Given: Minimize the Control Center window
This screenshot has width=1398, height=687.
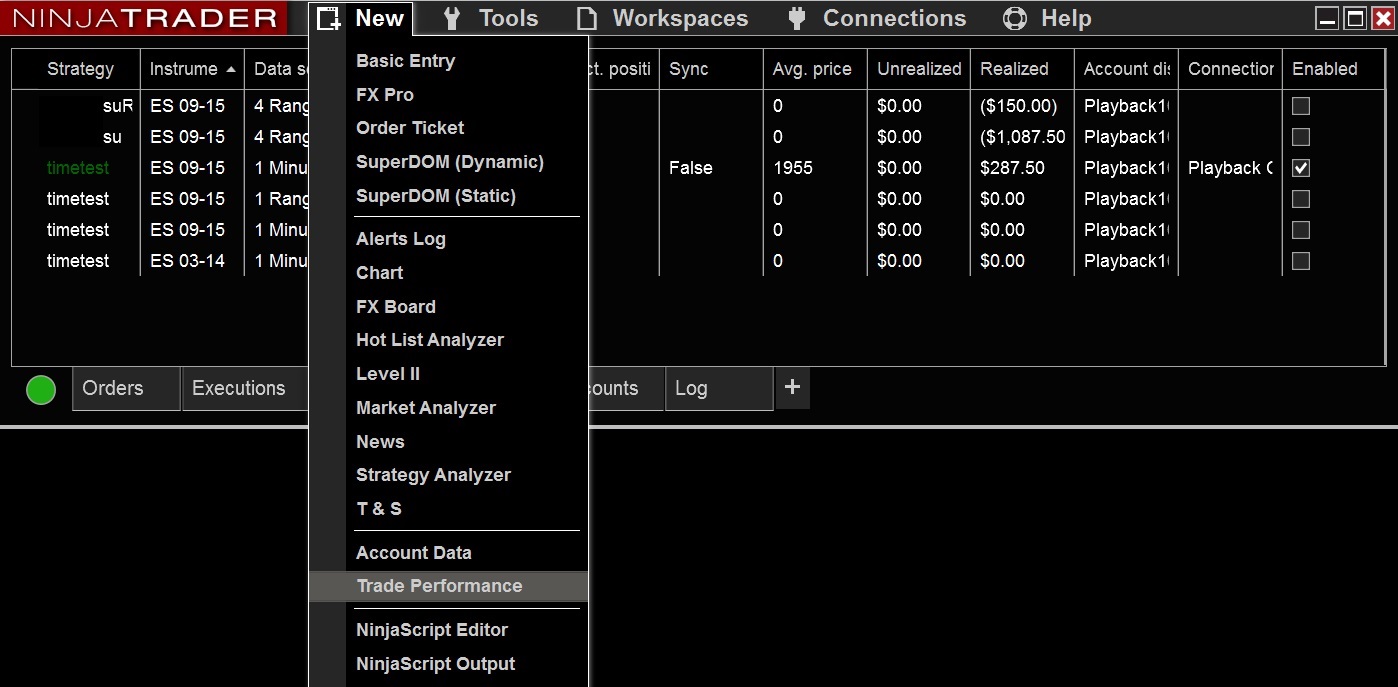Looking at the screenshot, I should (x=1326, y=18).
